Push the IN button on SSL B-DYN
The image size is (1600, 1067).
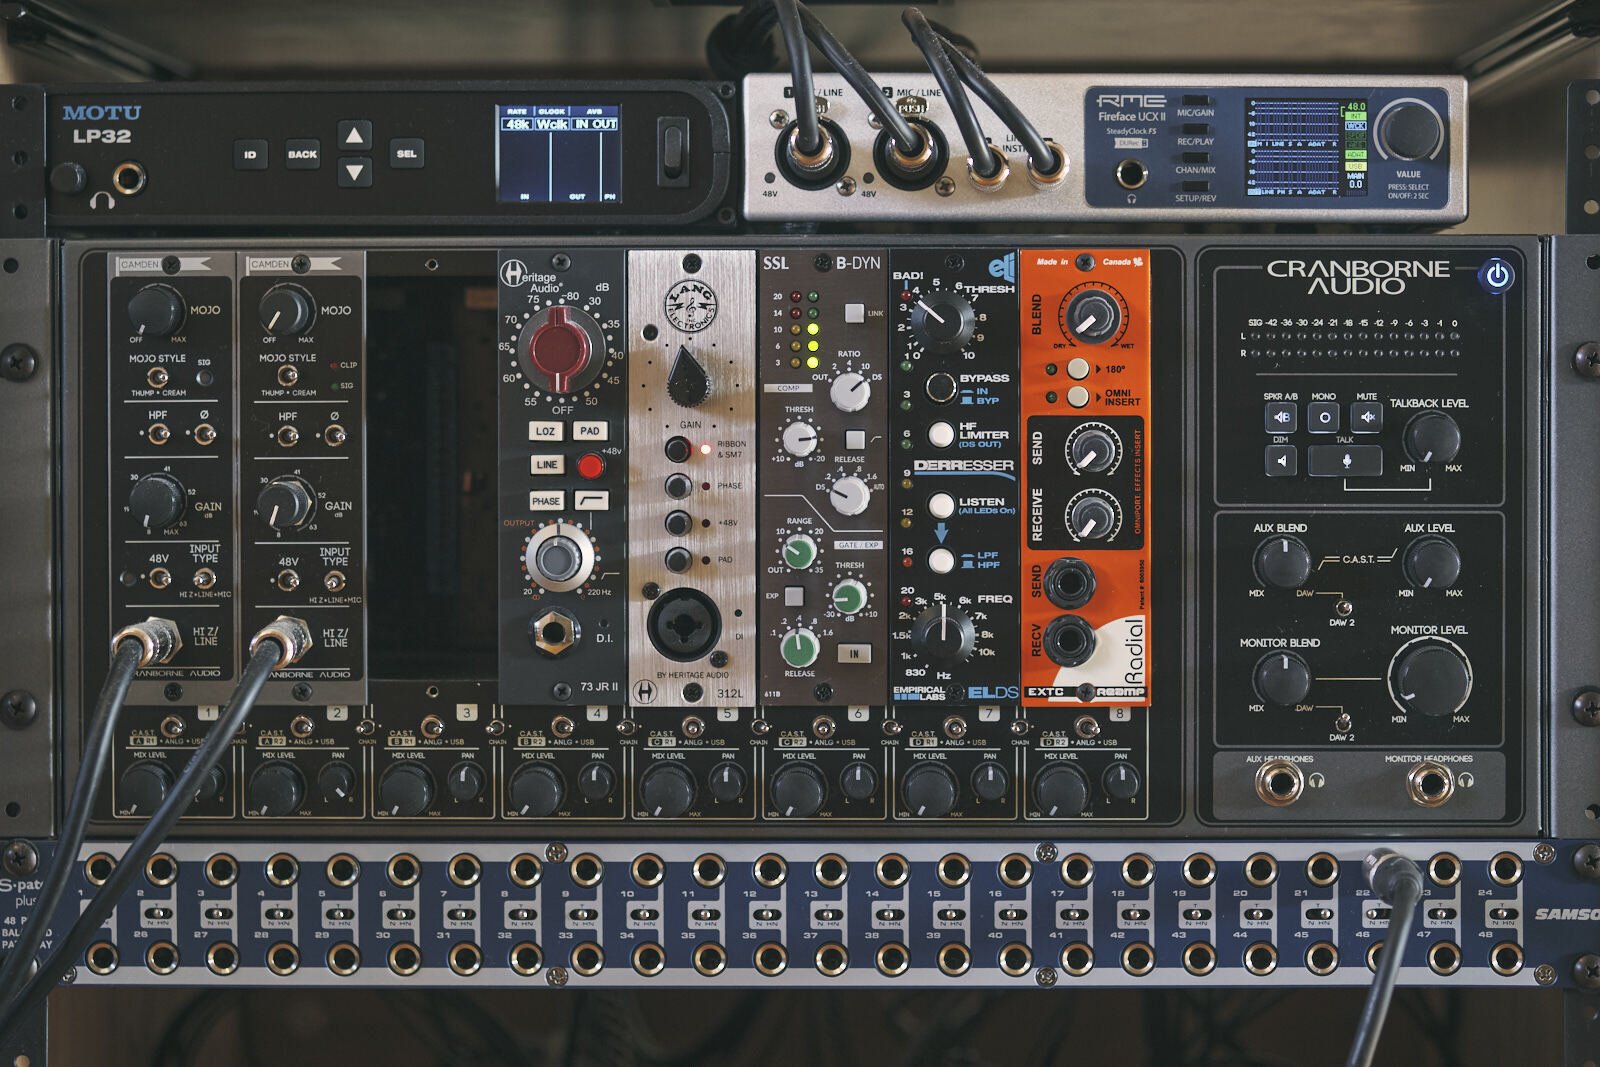tap(854, 653)
